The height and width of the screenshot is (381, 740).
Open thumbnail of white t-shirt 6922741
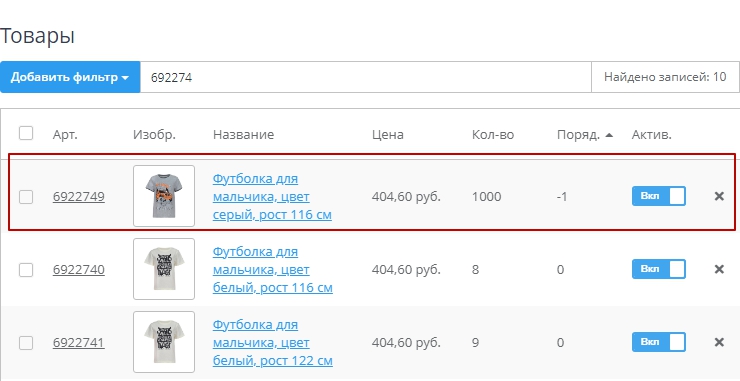[164, 342]
